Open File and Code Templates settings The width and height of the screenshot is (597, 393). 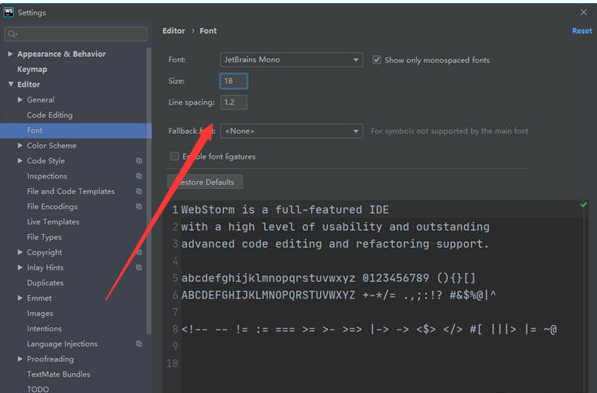tap(71, 191)
